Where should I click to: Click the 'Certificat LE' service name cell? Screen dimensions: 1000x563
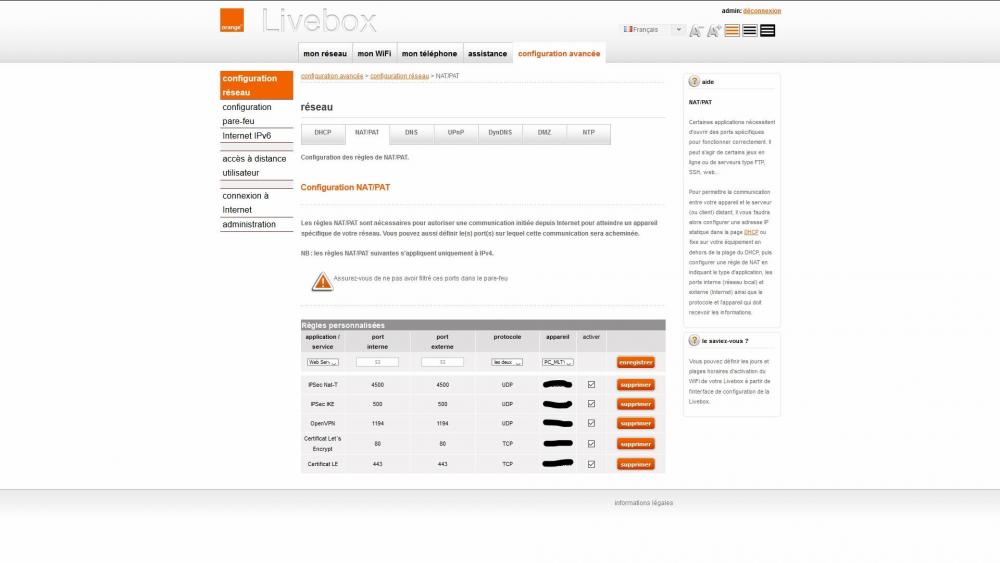(x=323, y=464)
